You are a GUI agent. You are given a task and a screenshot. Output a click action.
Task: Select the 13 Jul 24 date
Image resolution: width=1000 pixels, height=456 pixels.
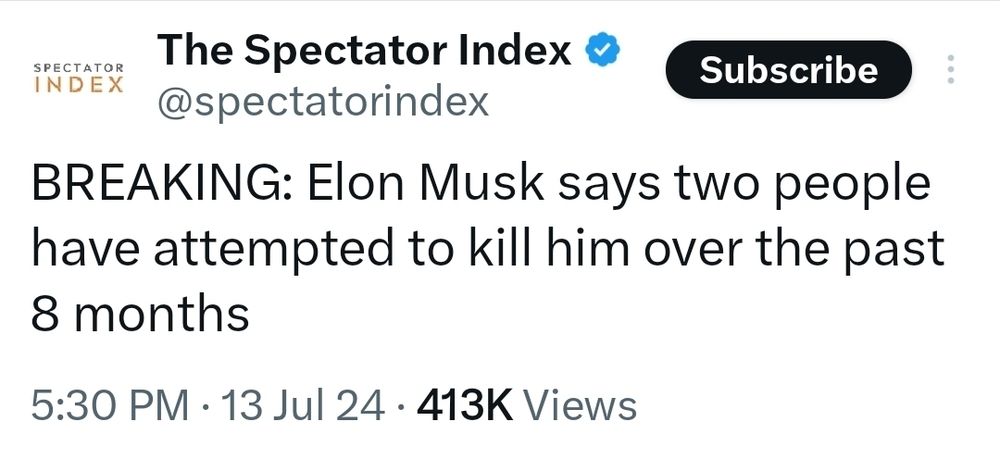click(x=303, y=406)
